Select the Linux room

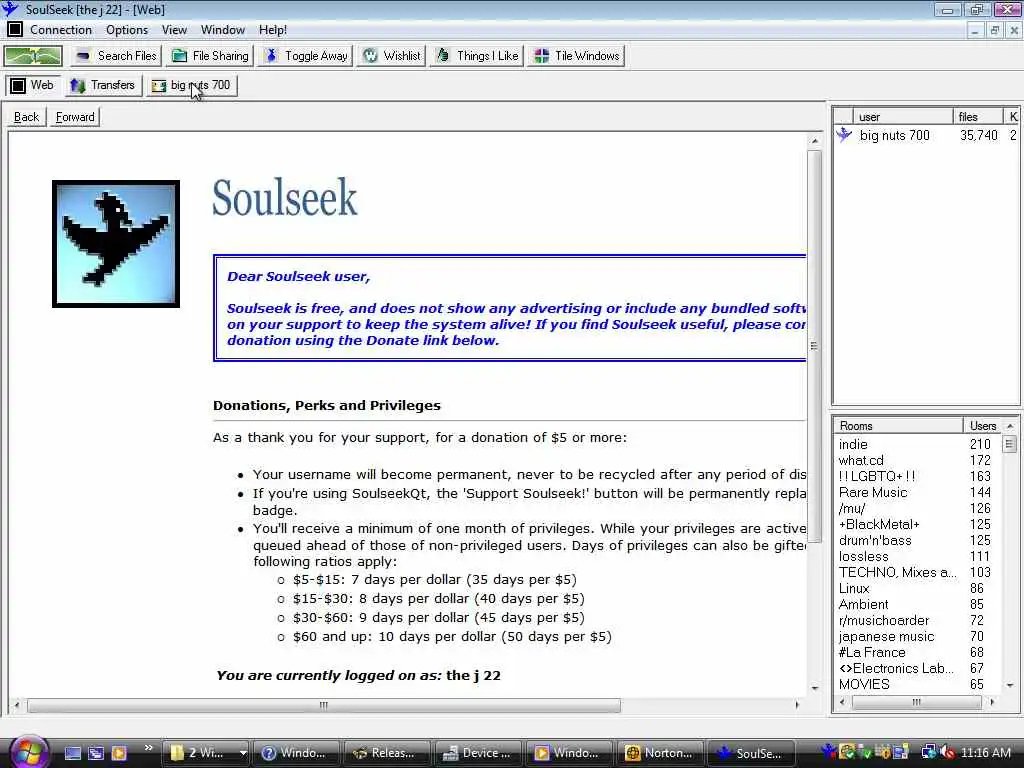[x=918, y=588]
